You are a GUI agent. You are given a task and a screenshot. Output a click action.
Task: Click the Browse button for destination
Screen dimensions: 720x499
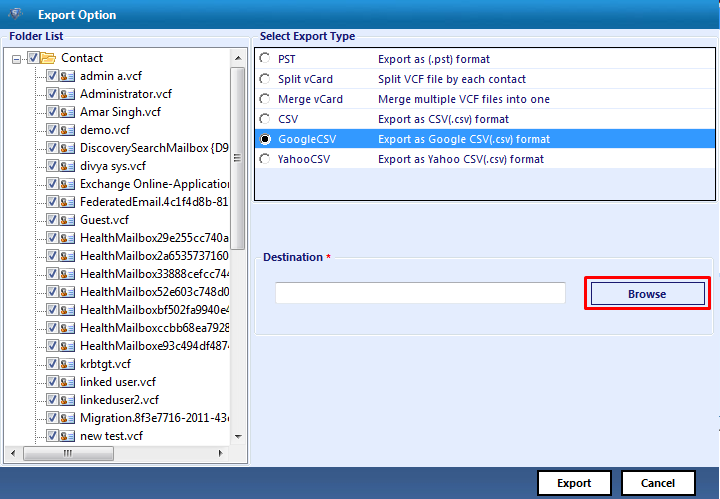[647, 294]
